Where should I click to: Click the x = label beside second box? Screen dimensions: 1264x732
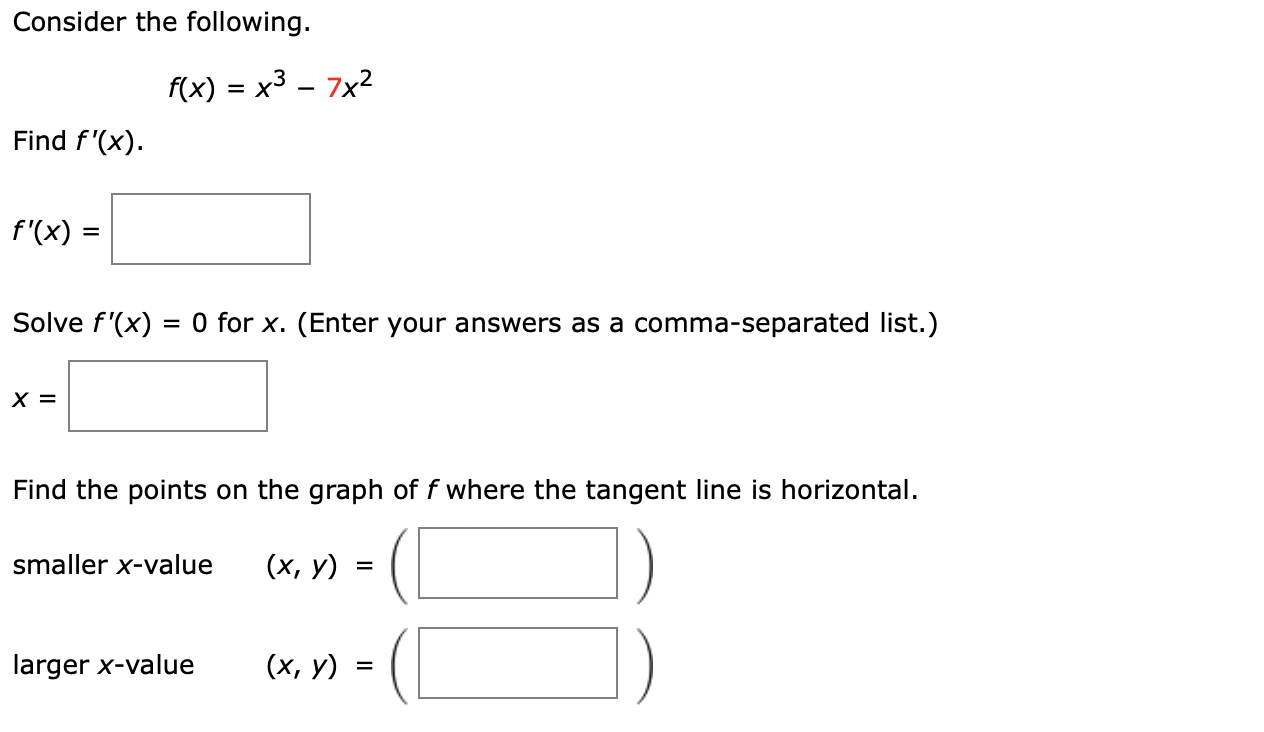click(x=33, y=397)
